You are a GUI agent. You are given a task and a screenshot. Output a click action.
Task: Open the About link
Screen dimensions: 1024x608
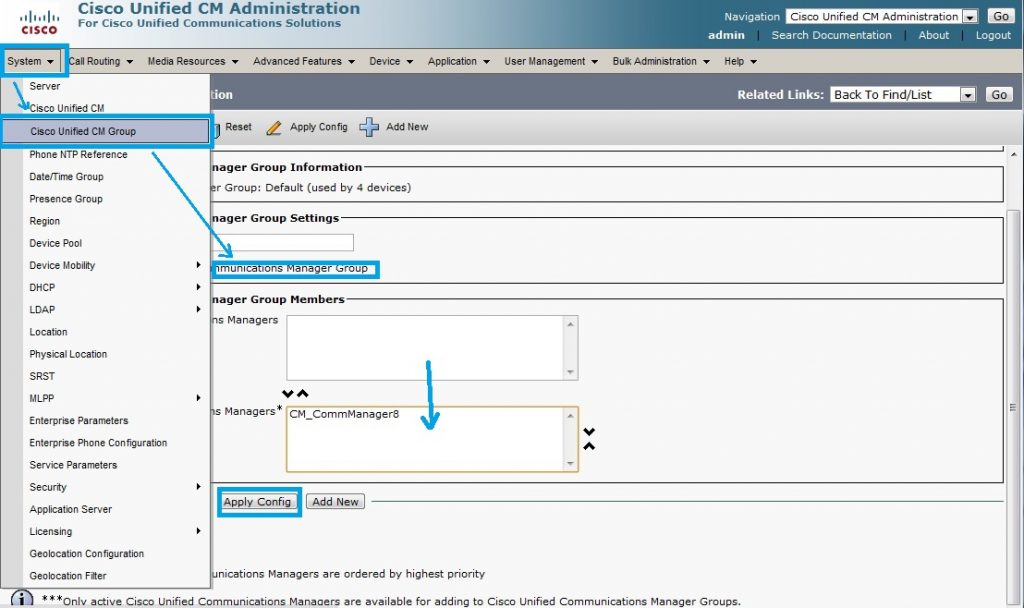coord(933,35)
